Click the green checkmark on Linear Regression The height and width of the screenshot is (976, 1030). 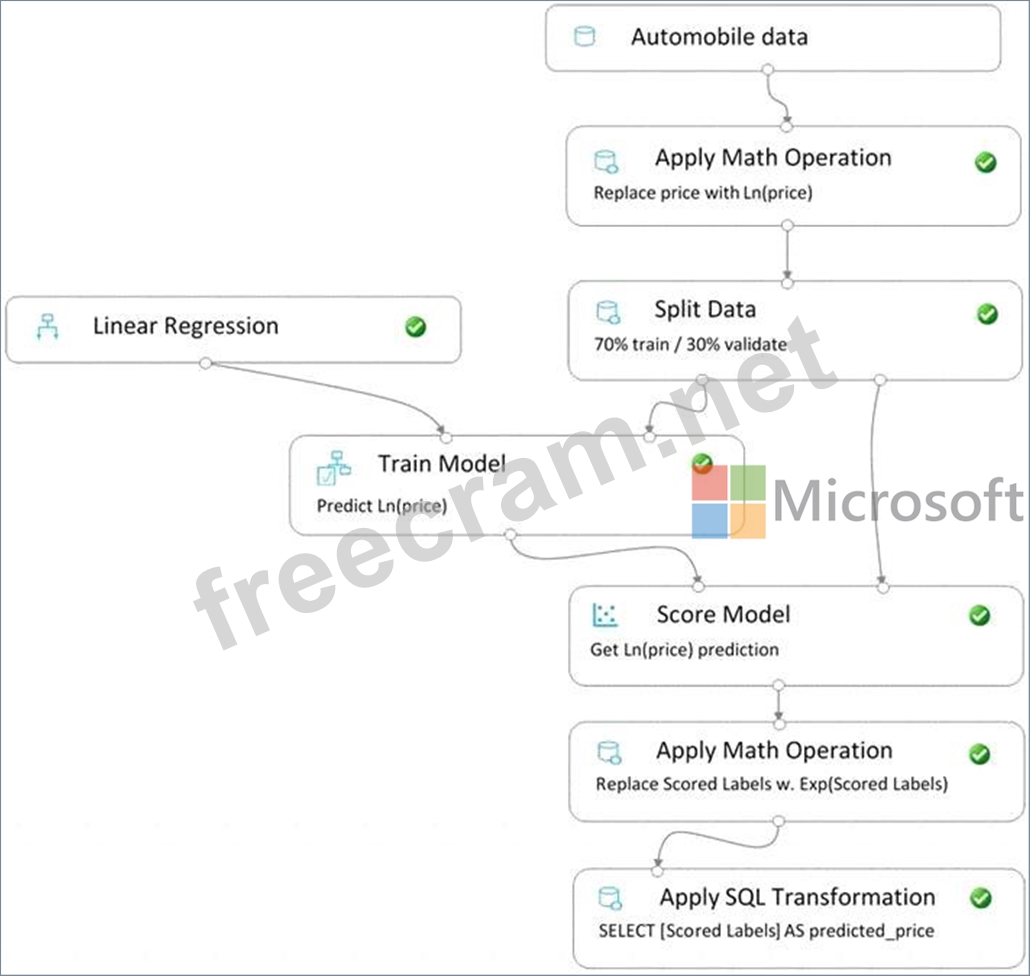click(x=416, y=326)
